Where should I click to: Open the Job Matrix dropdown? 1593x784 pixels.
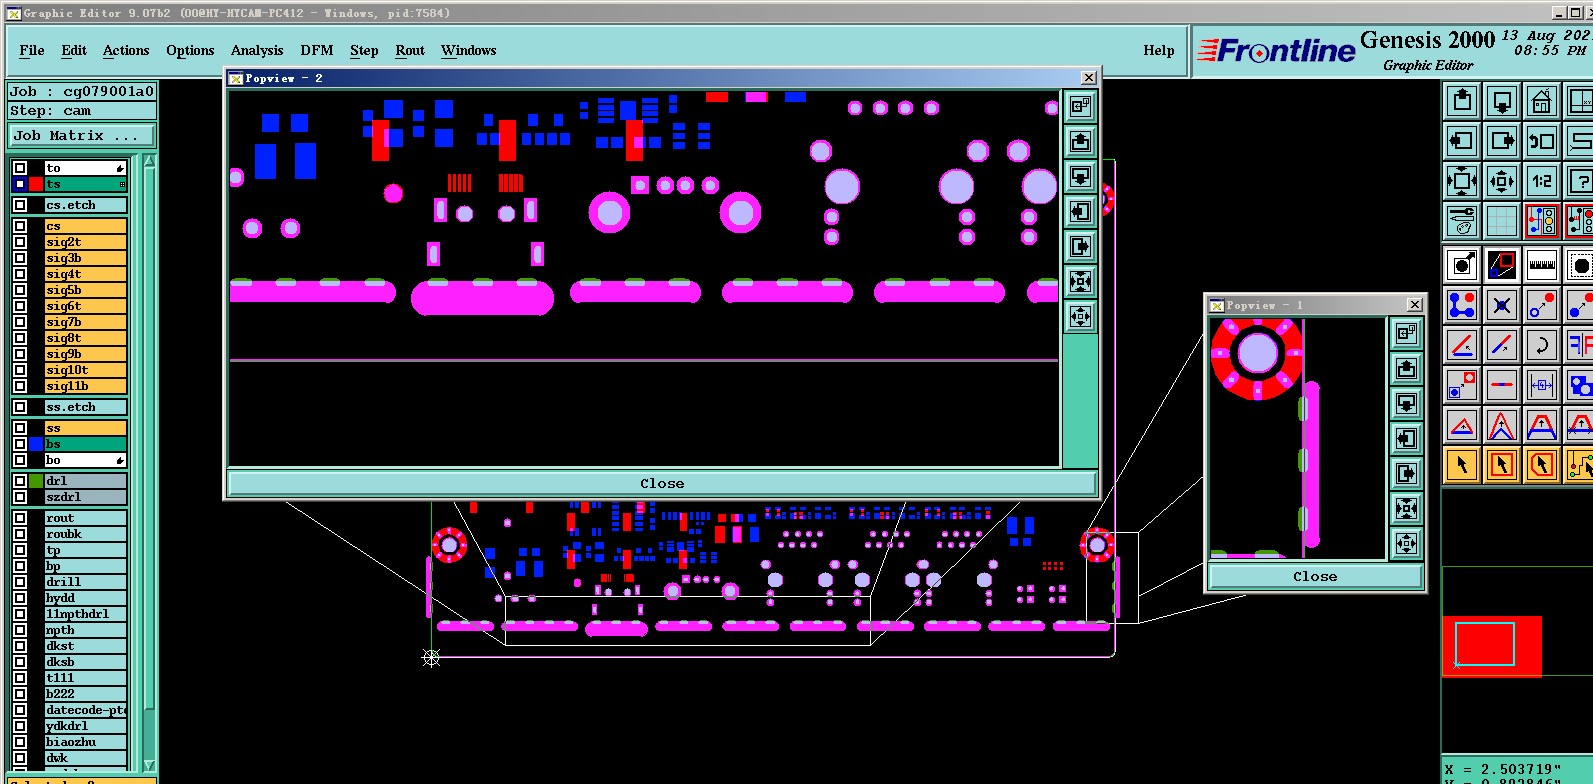coord(83,136)
